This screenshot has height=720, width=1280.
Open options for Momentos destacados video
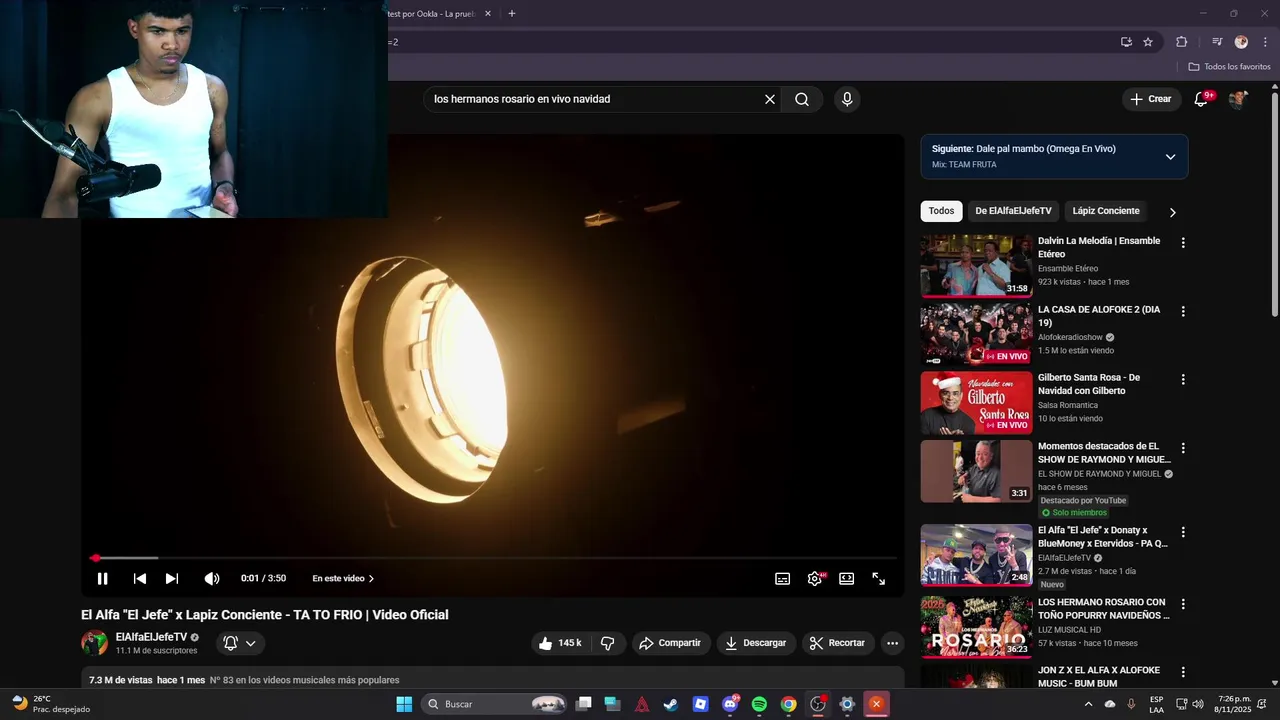coord(1183,448)
